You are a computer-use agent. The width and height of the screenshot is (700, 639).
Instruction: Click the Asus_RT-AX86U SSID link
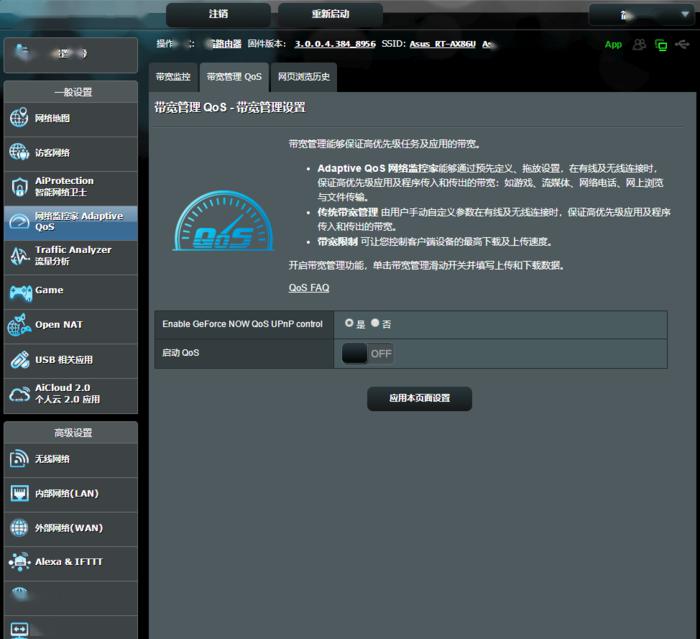(x=442, y=44)
